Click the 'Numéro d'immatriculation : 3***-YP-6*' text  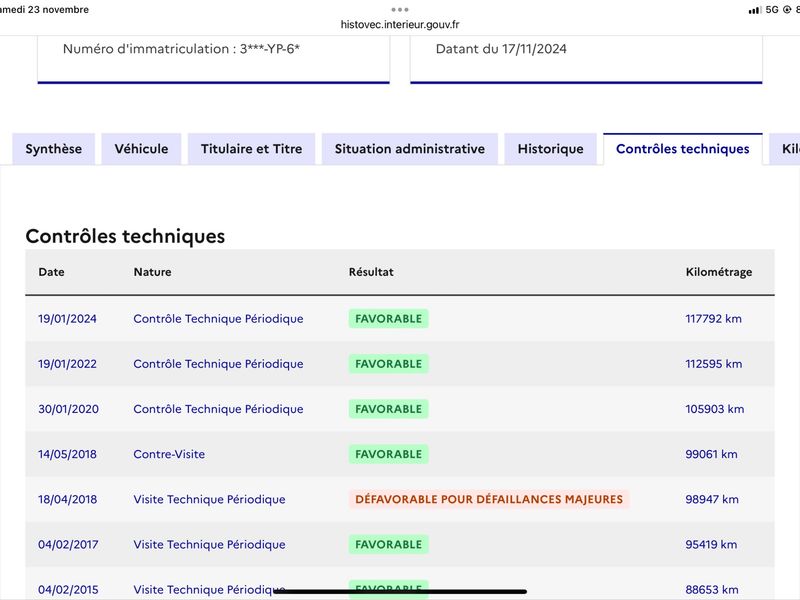(x=181, y=49)
